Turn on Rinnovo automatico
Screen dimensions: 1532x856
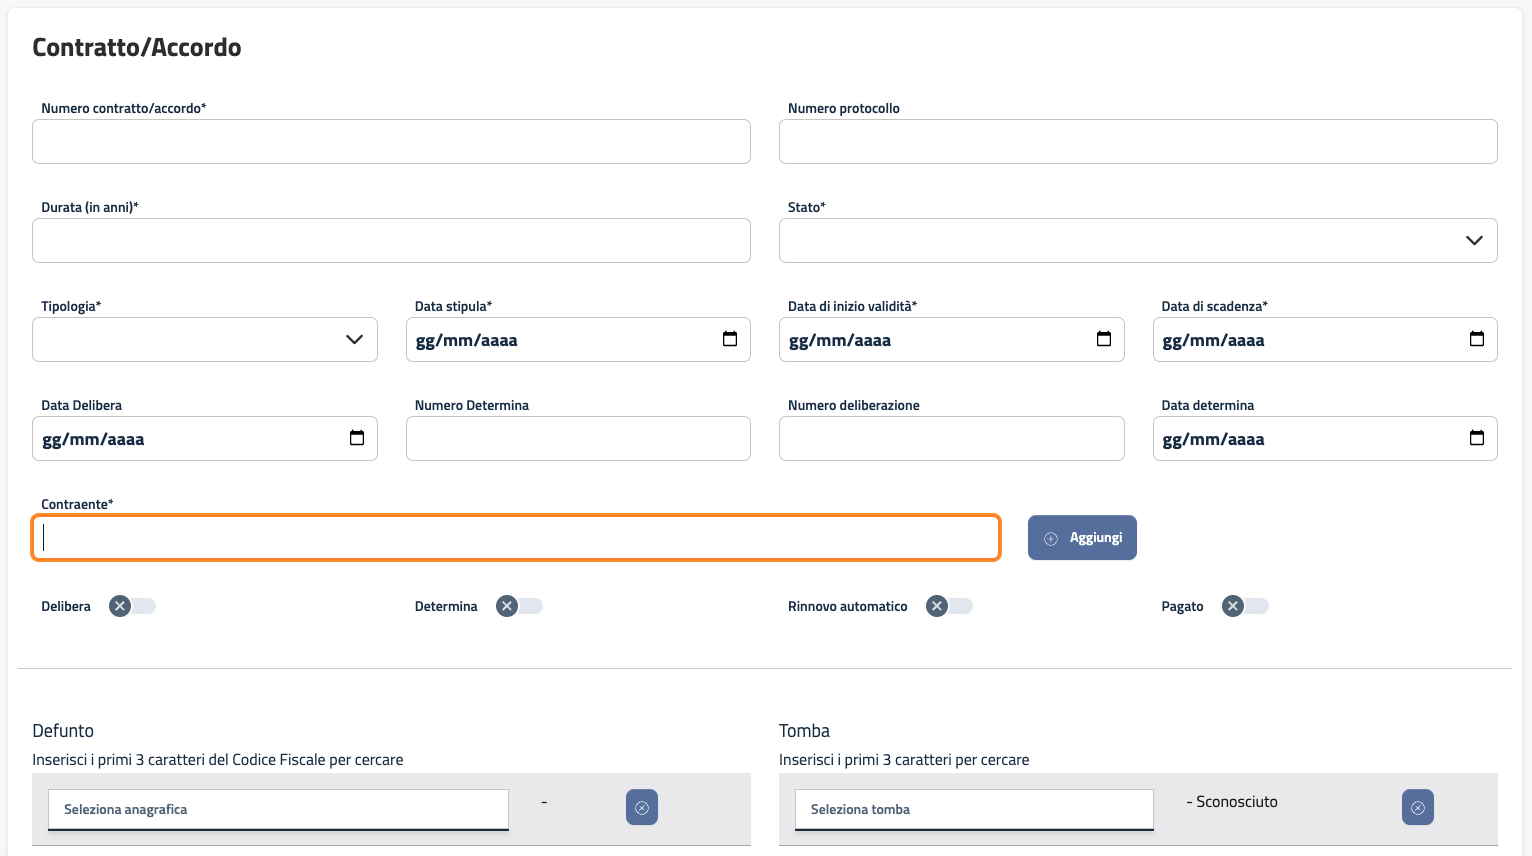pyautogui.click(x=949, y=606)
